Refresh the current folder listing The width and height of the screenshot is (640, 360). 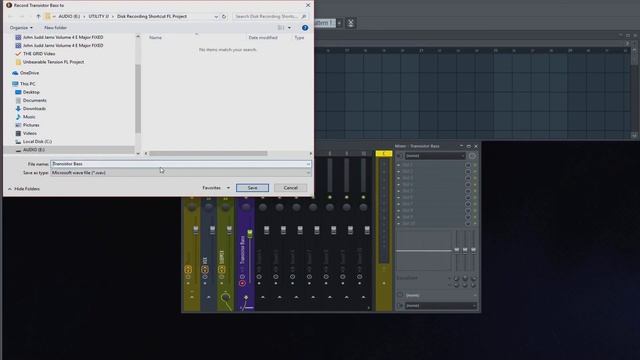224,16
